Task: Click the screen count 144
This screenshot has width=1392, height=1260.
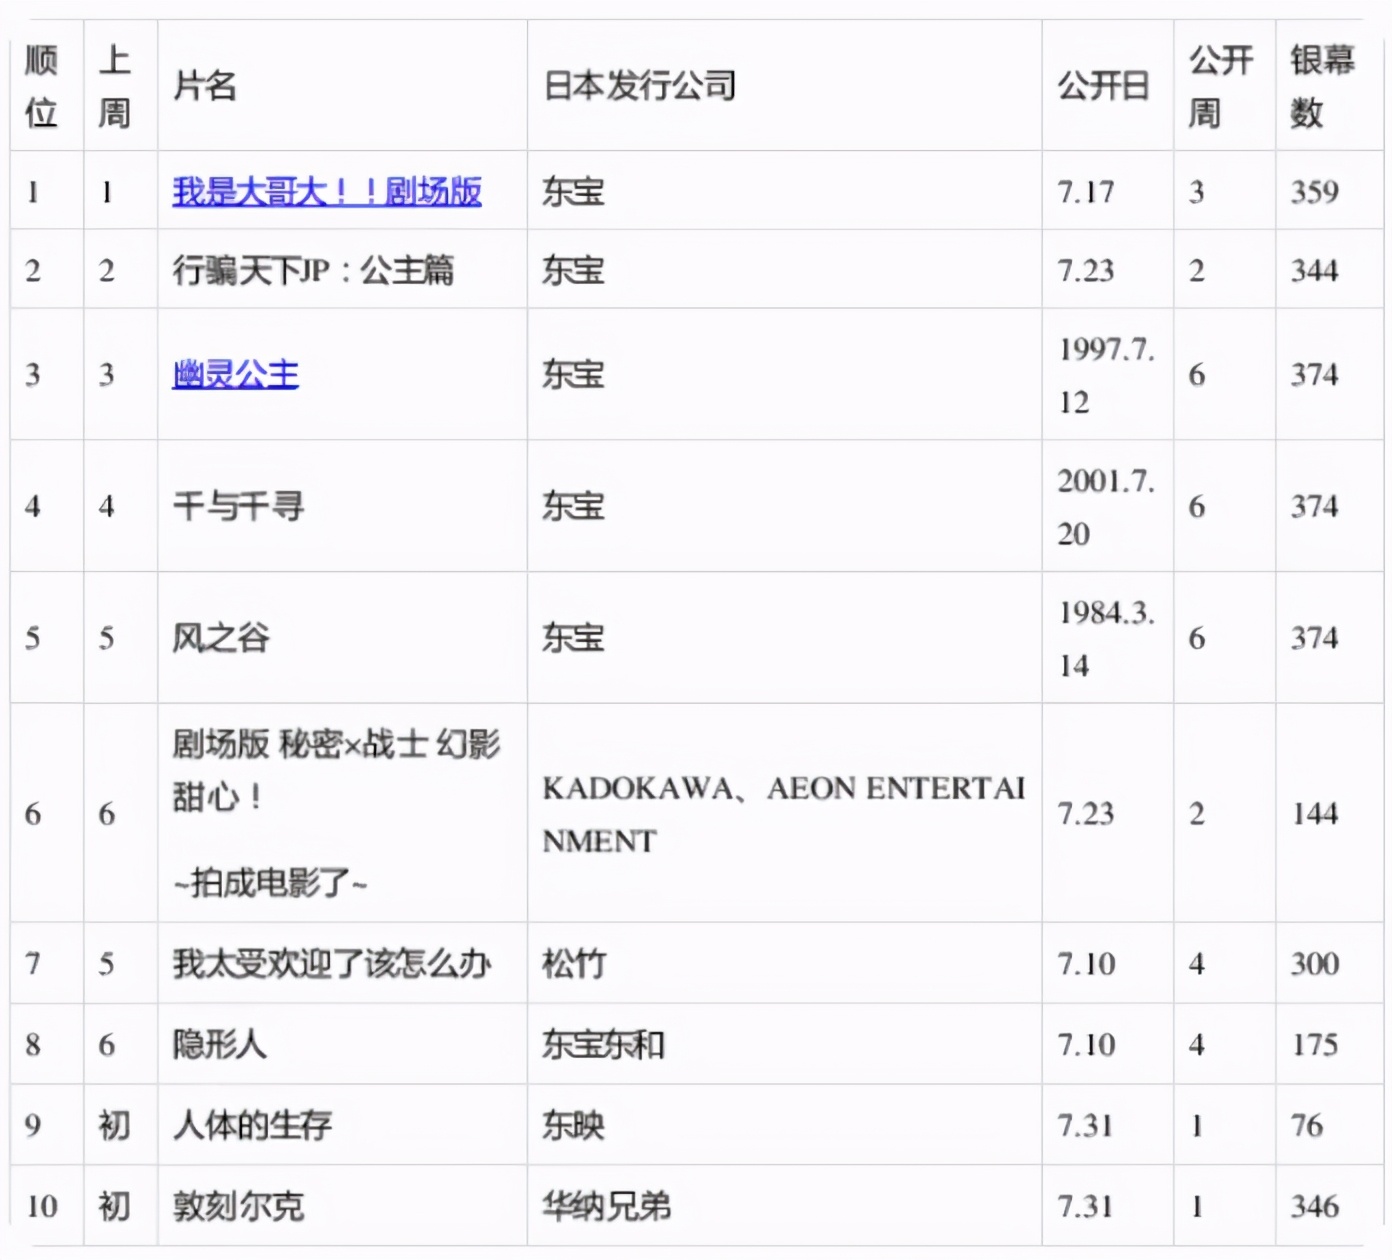Action: tap(1314, 814)
